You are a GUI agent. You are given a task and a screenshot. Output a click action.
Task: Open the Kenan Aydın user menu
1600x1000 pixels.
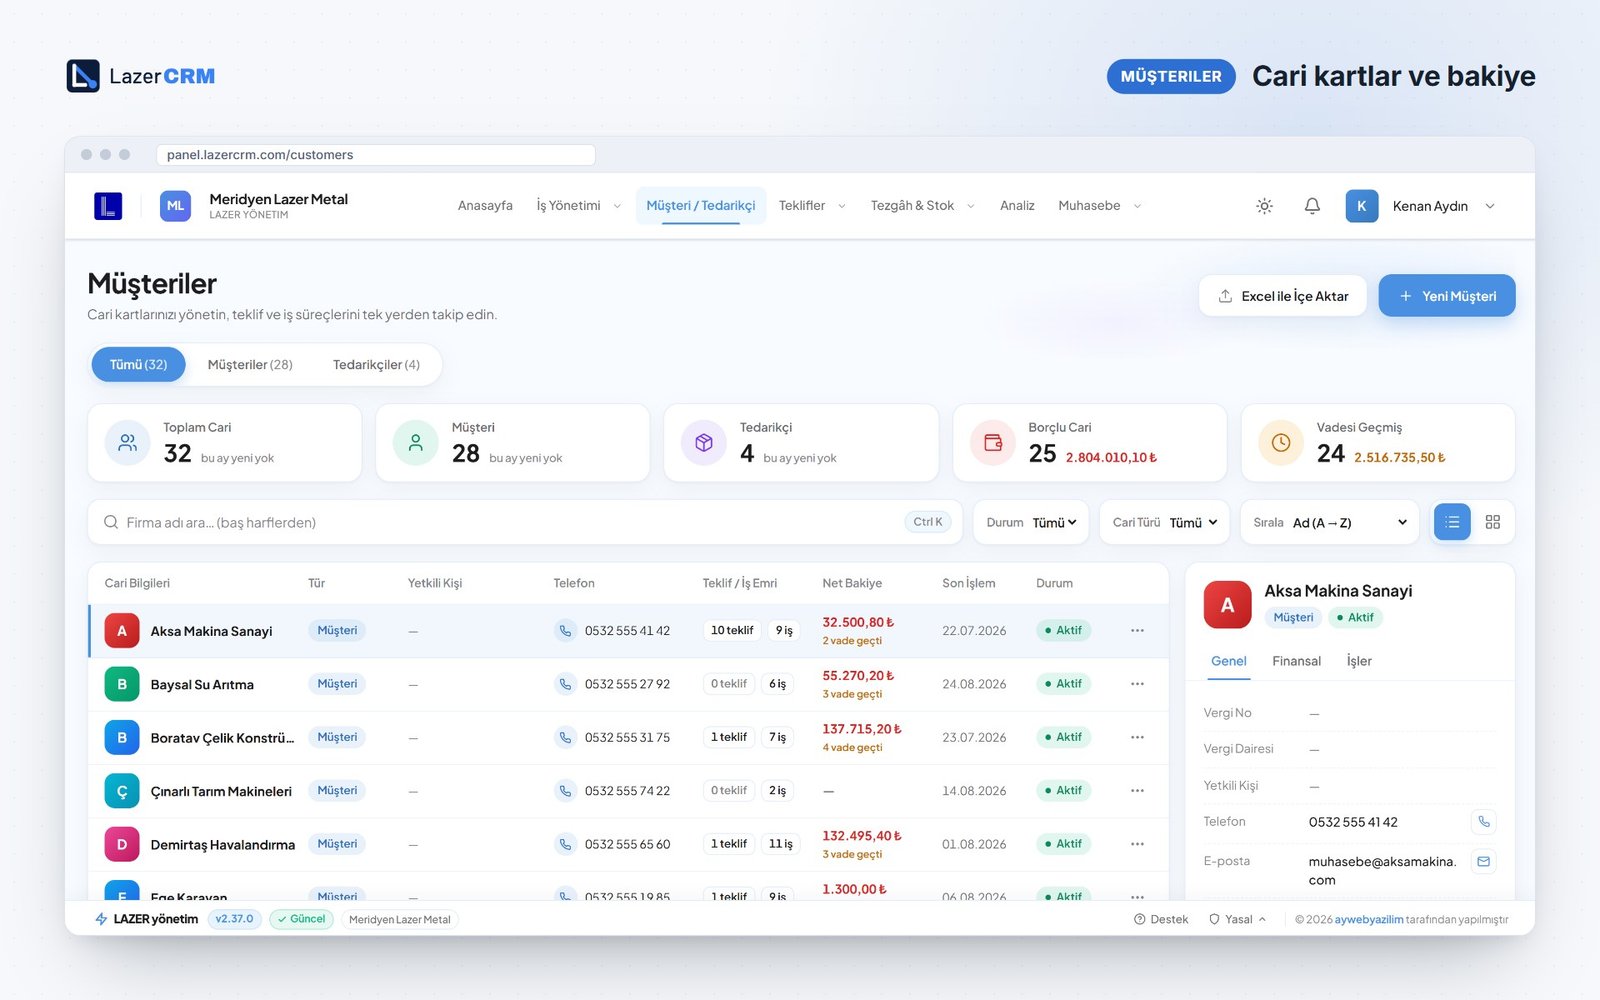coord(1420,206)
